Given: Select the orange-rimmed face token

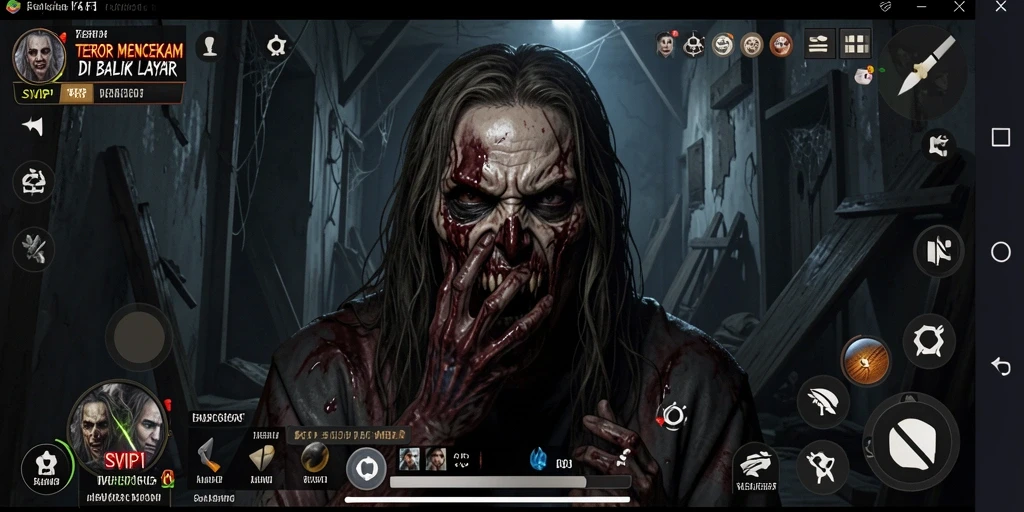Looking at the screenshot, I should (x=780, y=44).
